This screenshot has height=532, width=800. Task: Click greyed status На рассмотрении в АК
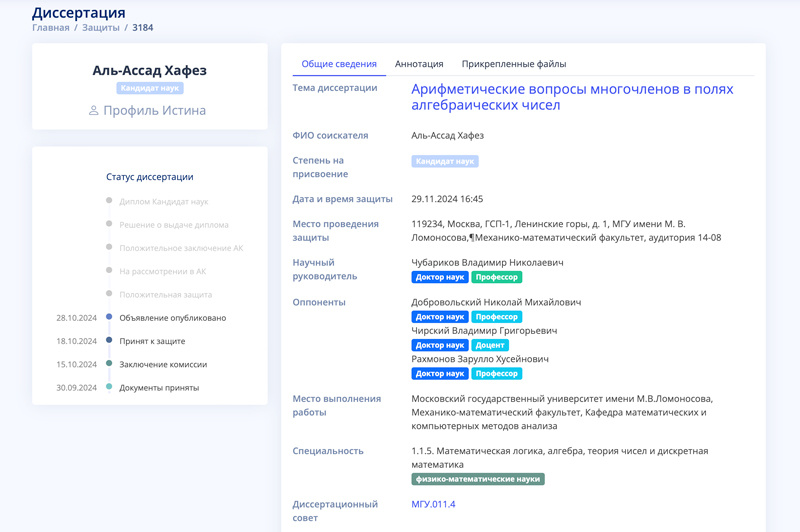pyautogui.click(x=162, y=271)
